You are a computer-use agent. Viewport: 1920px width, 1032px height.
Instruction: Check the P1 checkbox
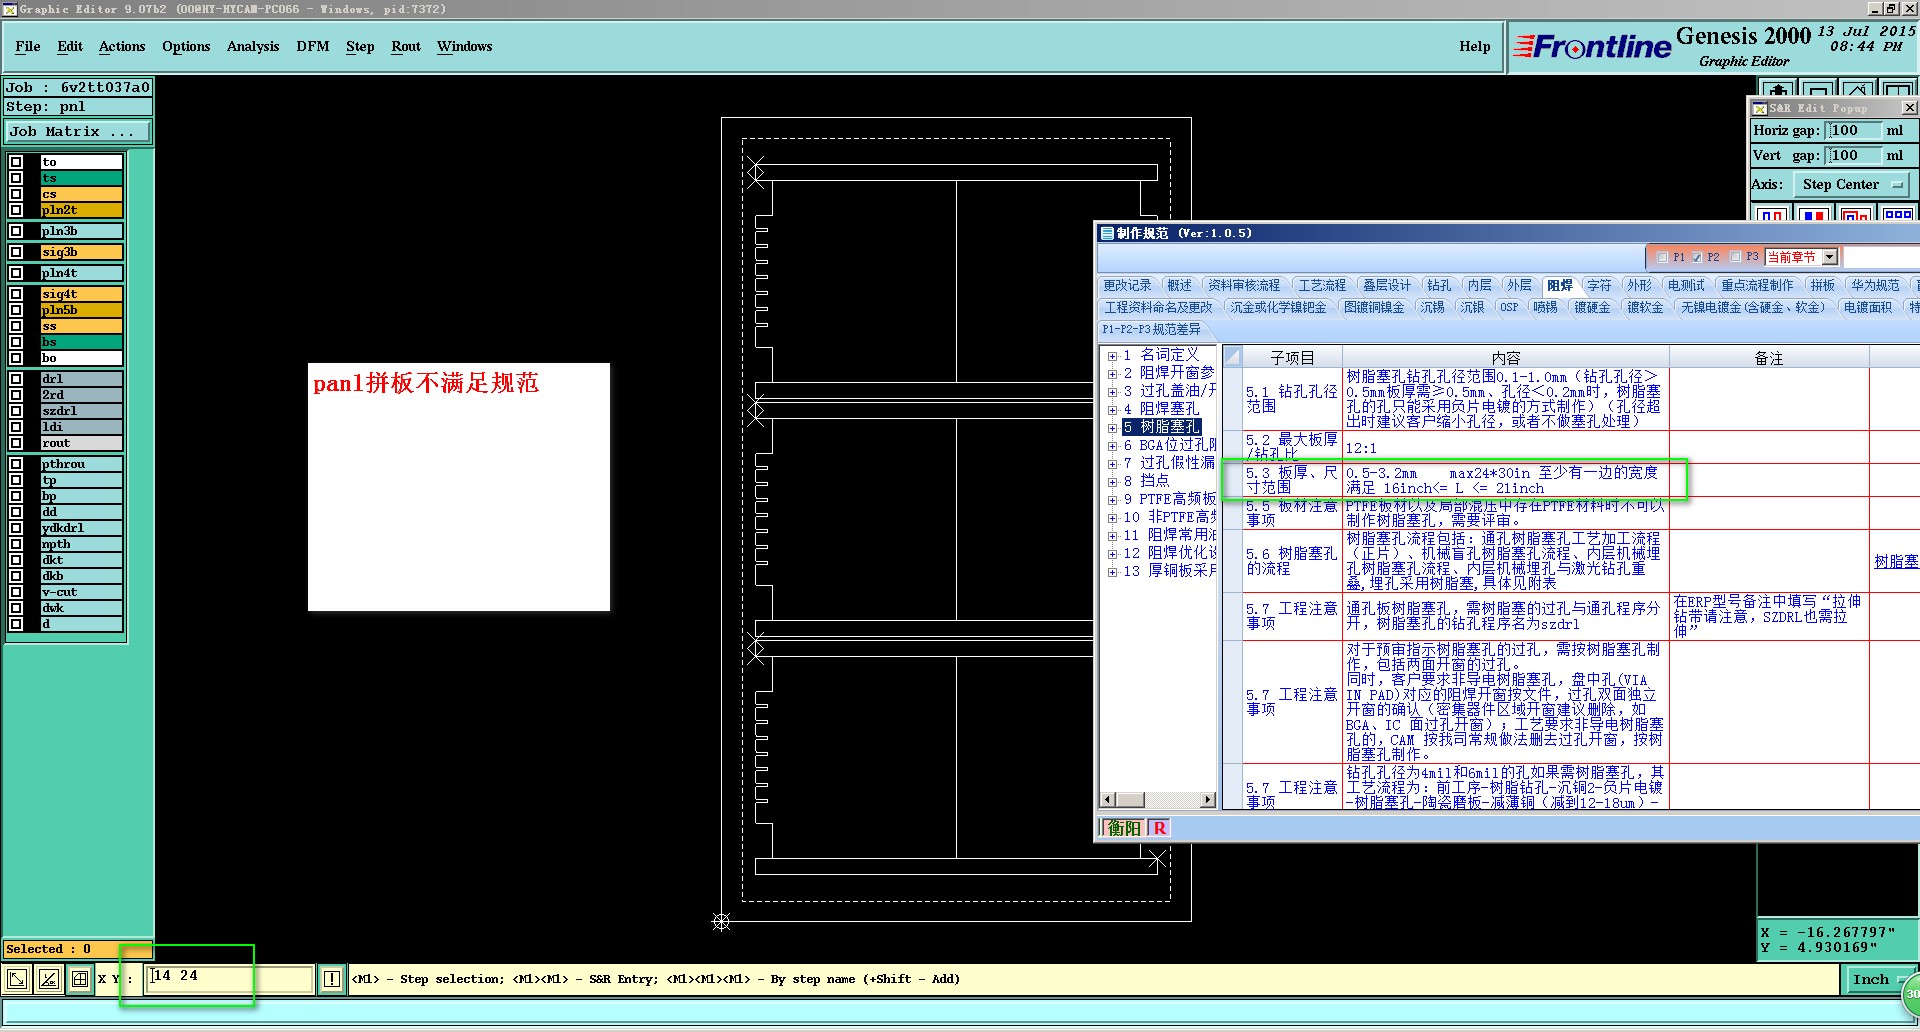(x=1663, y=257)
